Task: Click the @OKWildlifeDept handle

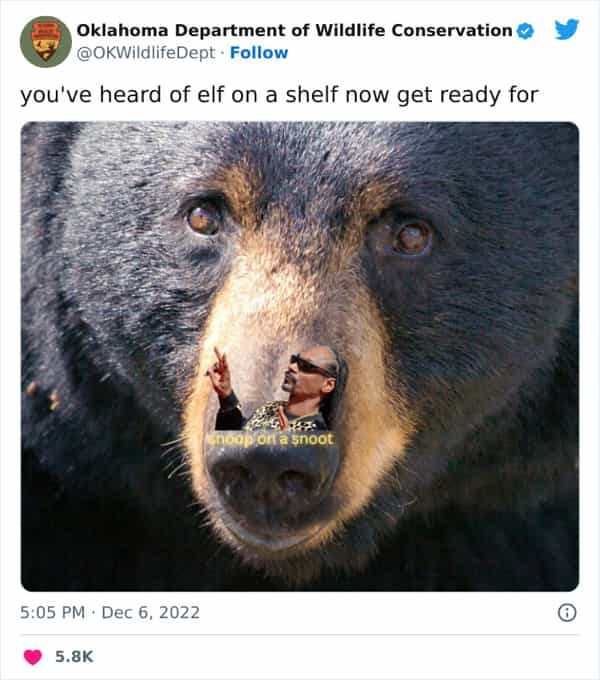Action: coord(146,53)
